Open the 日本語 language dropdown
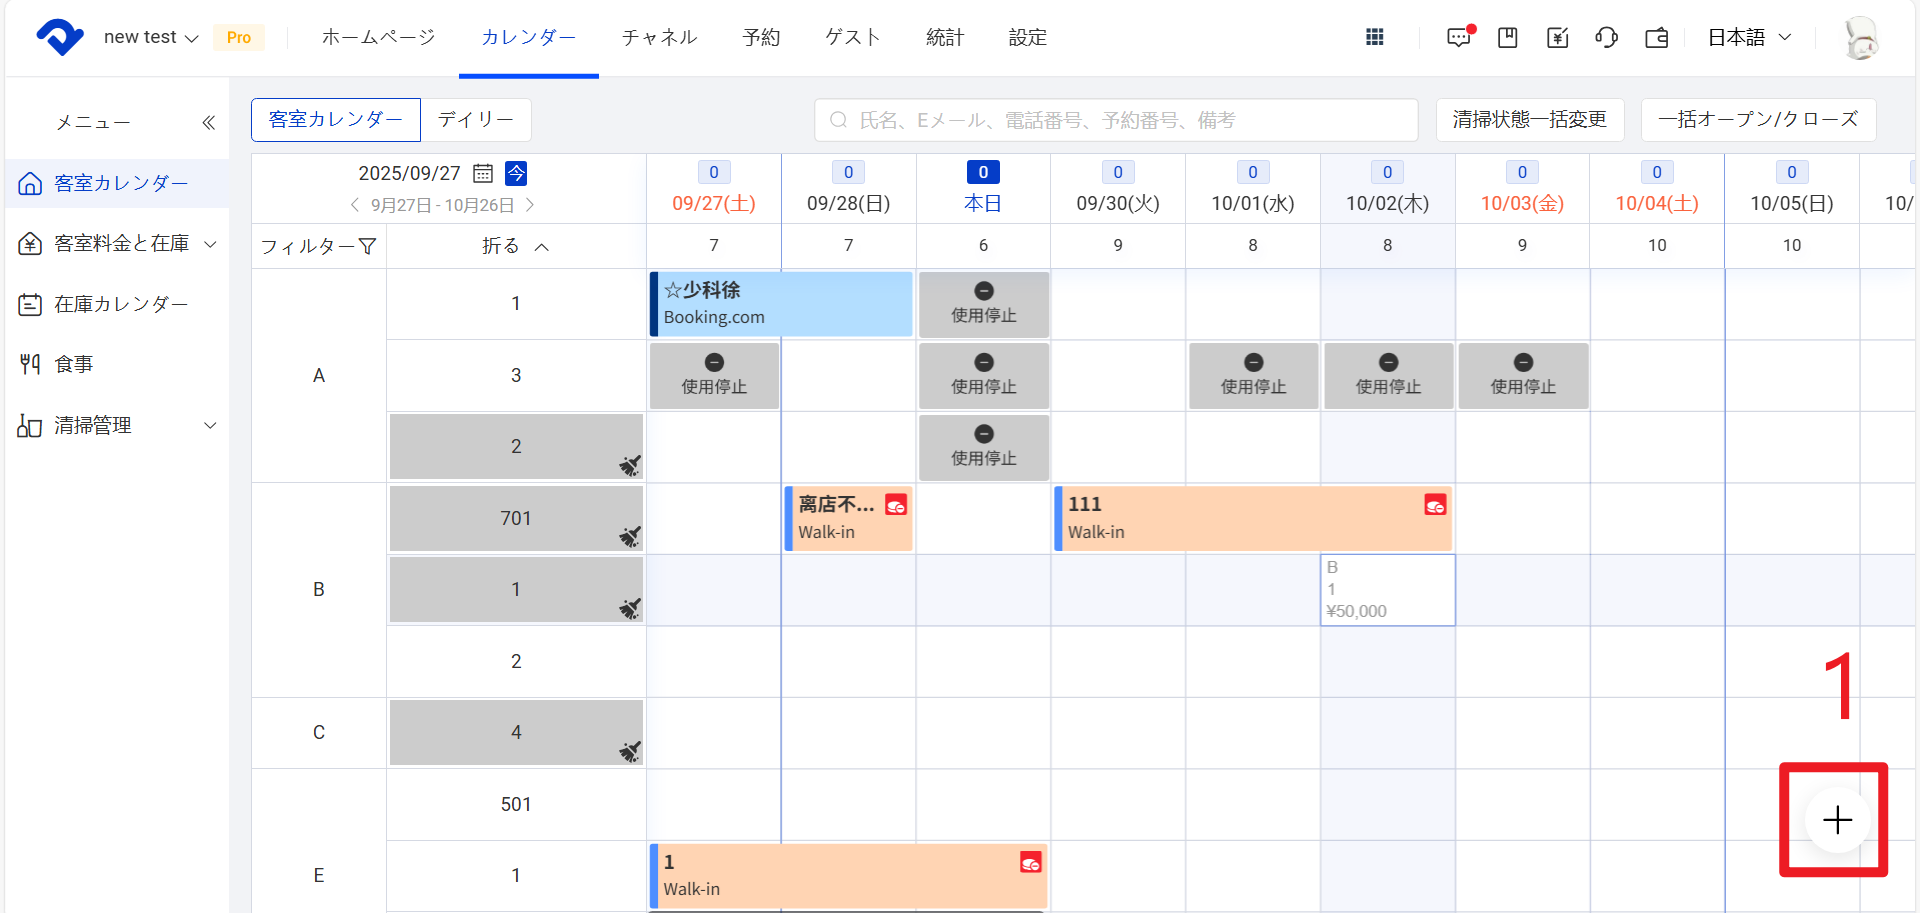Screen dimensions: 1920x913 pos(1749,37)
